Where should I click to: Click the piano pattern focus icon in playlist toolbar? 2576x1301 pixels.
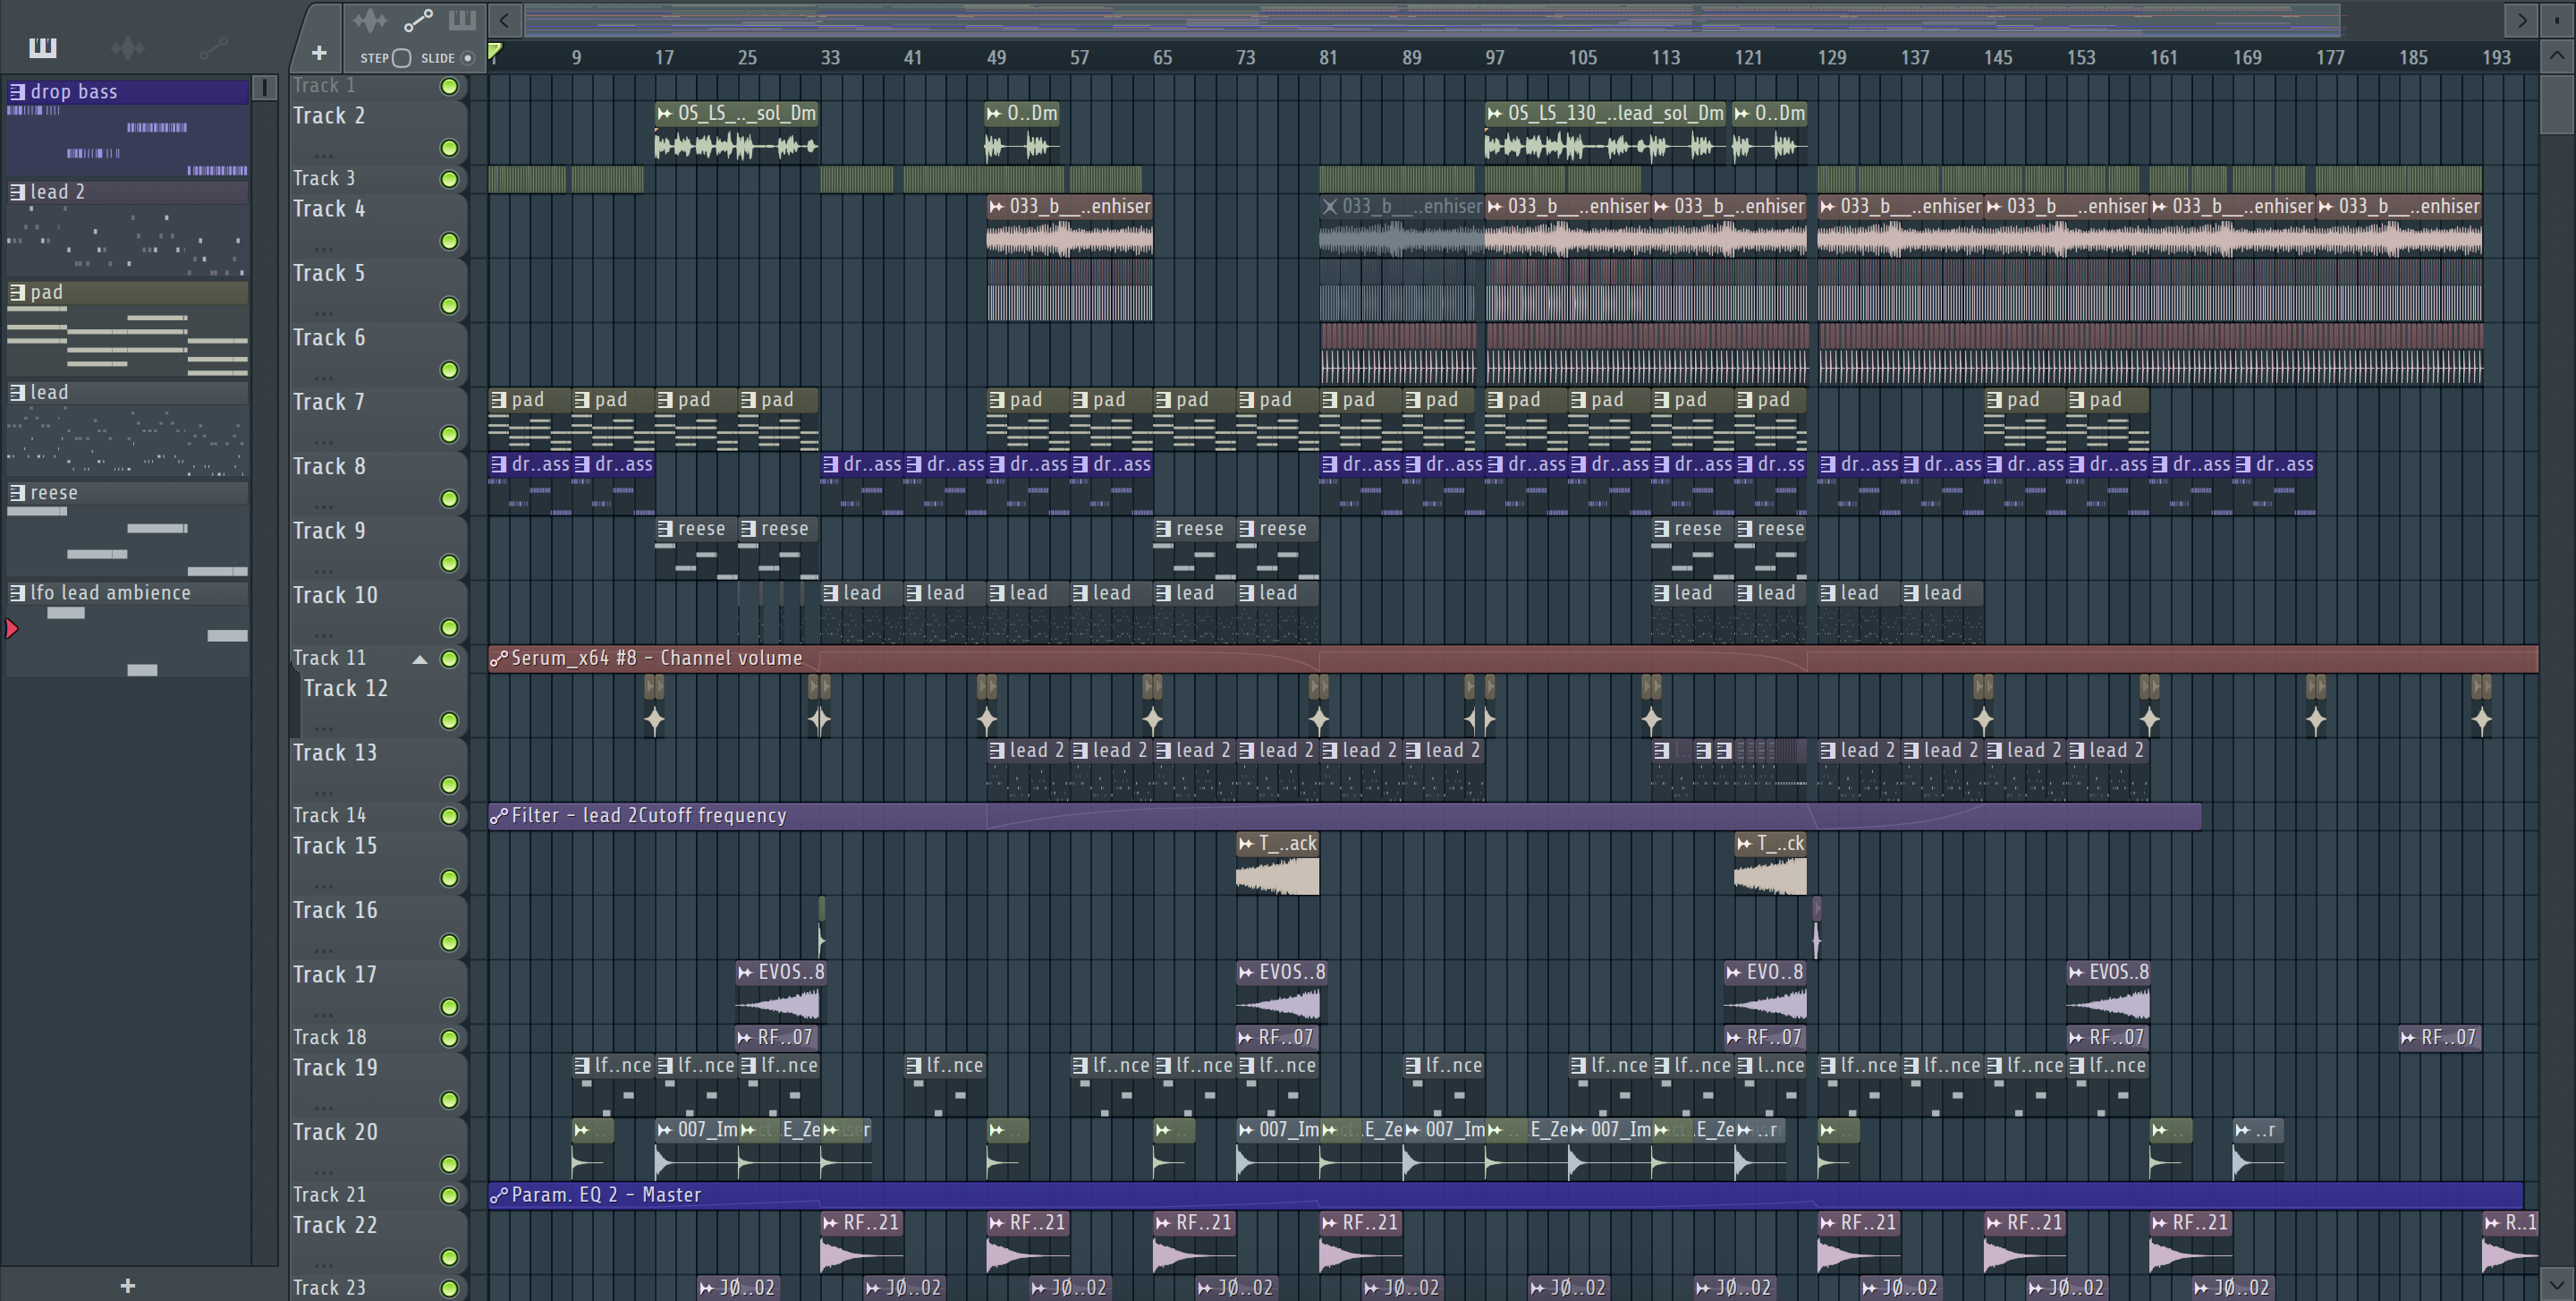[x=462, y=20]
